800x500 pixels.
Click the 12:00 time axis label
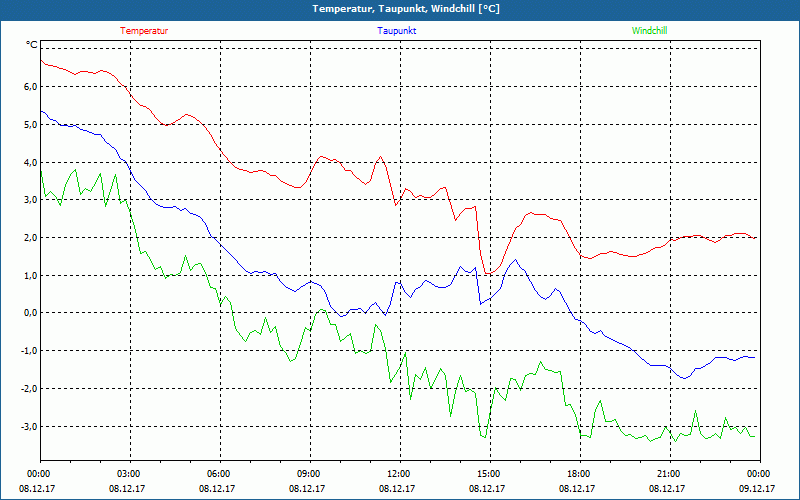(400, 474)
